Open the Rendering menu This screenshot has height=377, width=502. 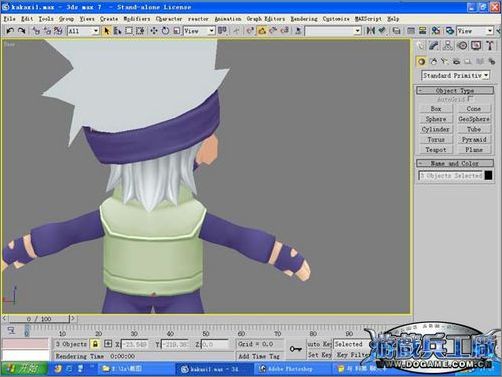click(304, 19)
